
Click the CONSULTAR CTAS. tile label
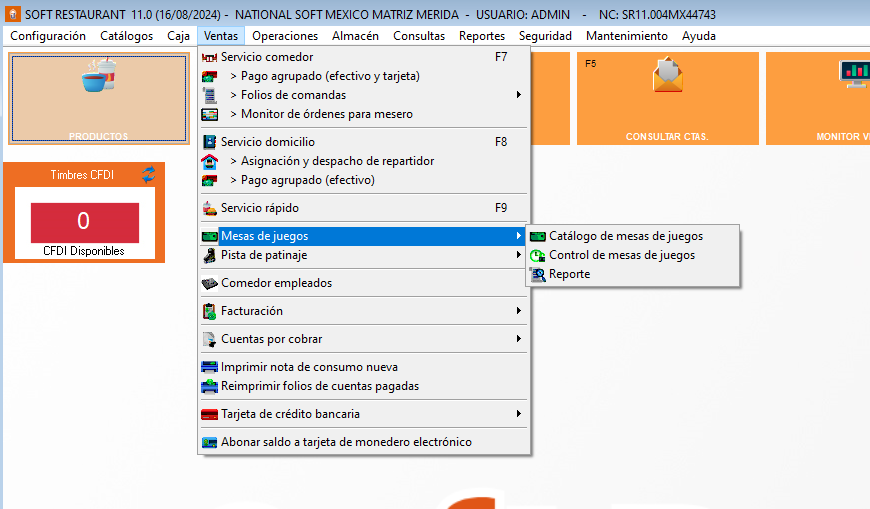667,137
